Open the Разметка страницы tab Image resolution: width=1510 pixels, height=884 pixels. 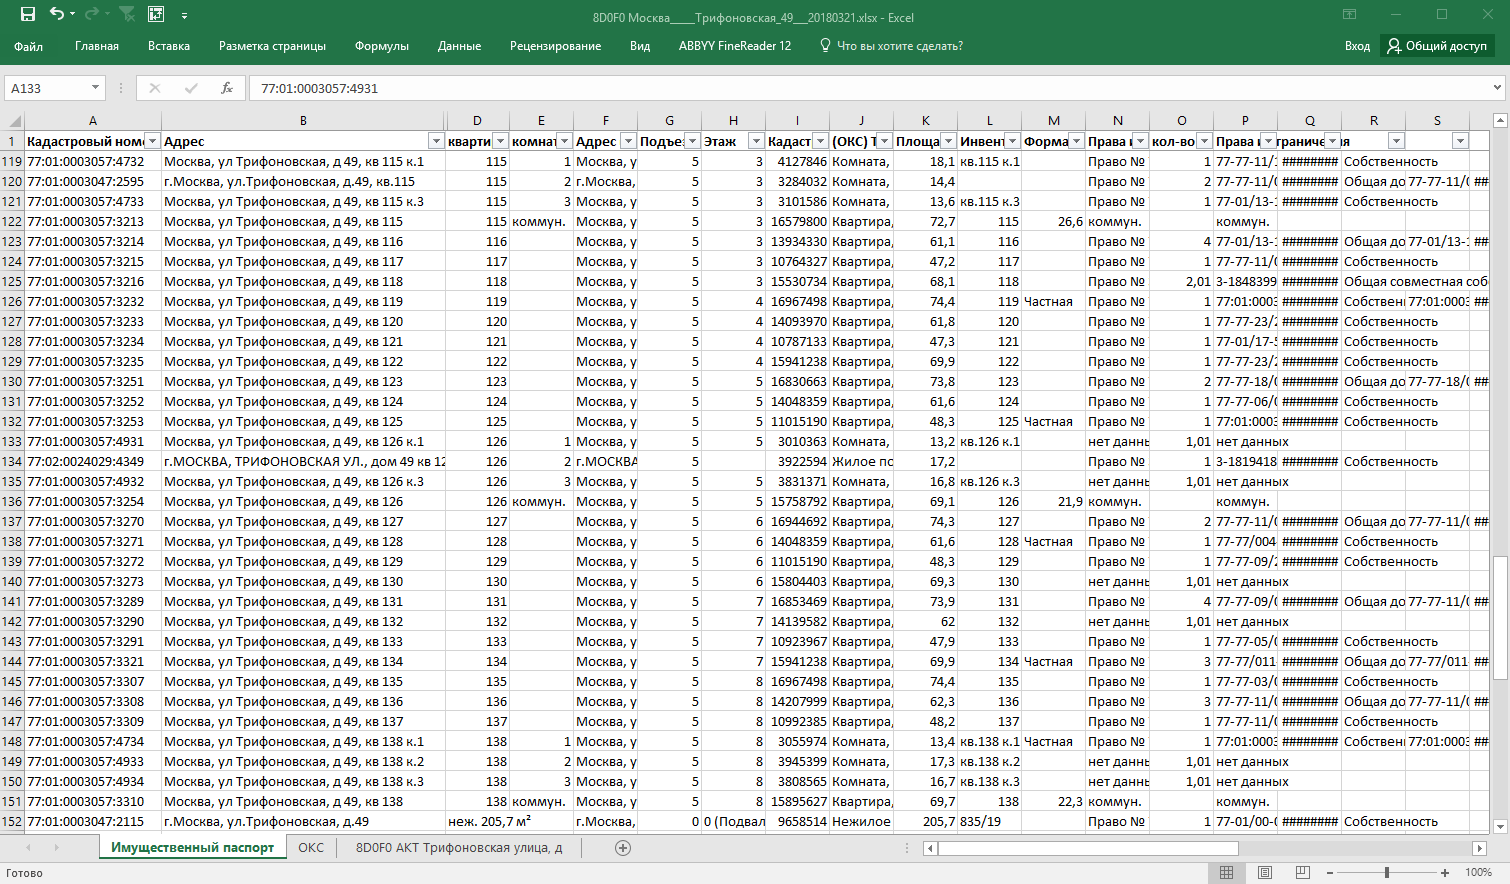pyautogui.click(x=272, y=46)
